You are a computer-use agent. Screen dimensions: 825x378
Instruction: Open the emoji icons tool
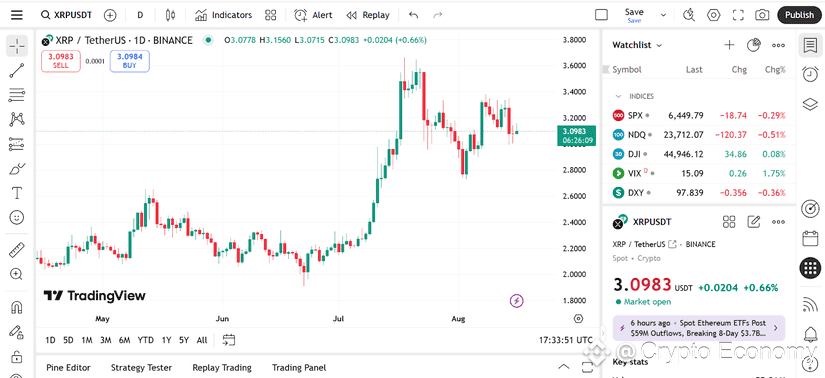(x=17, y=217)
